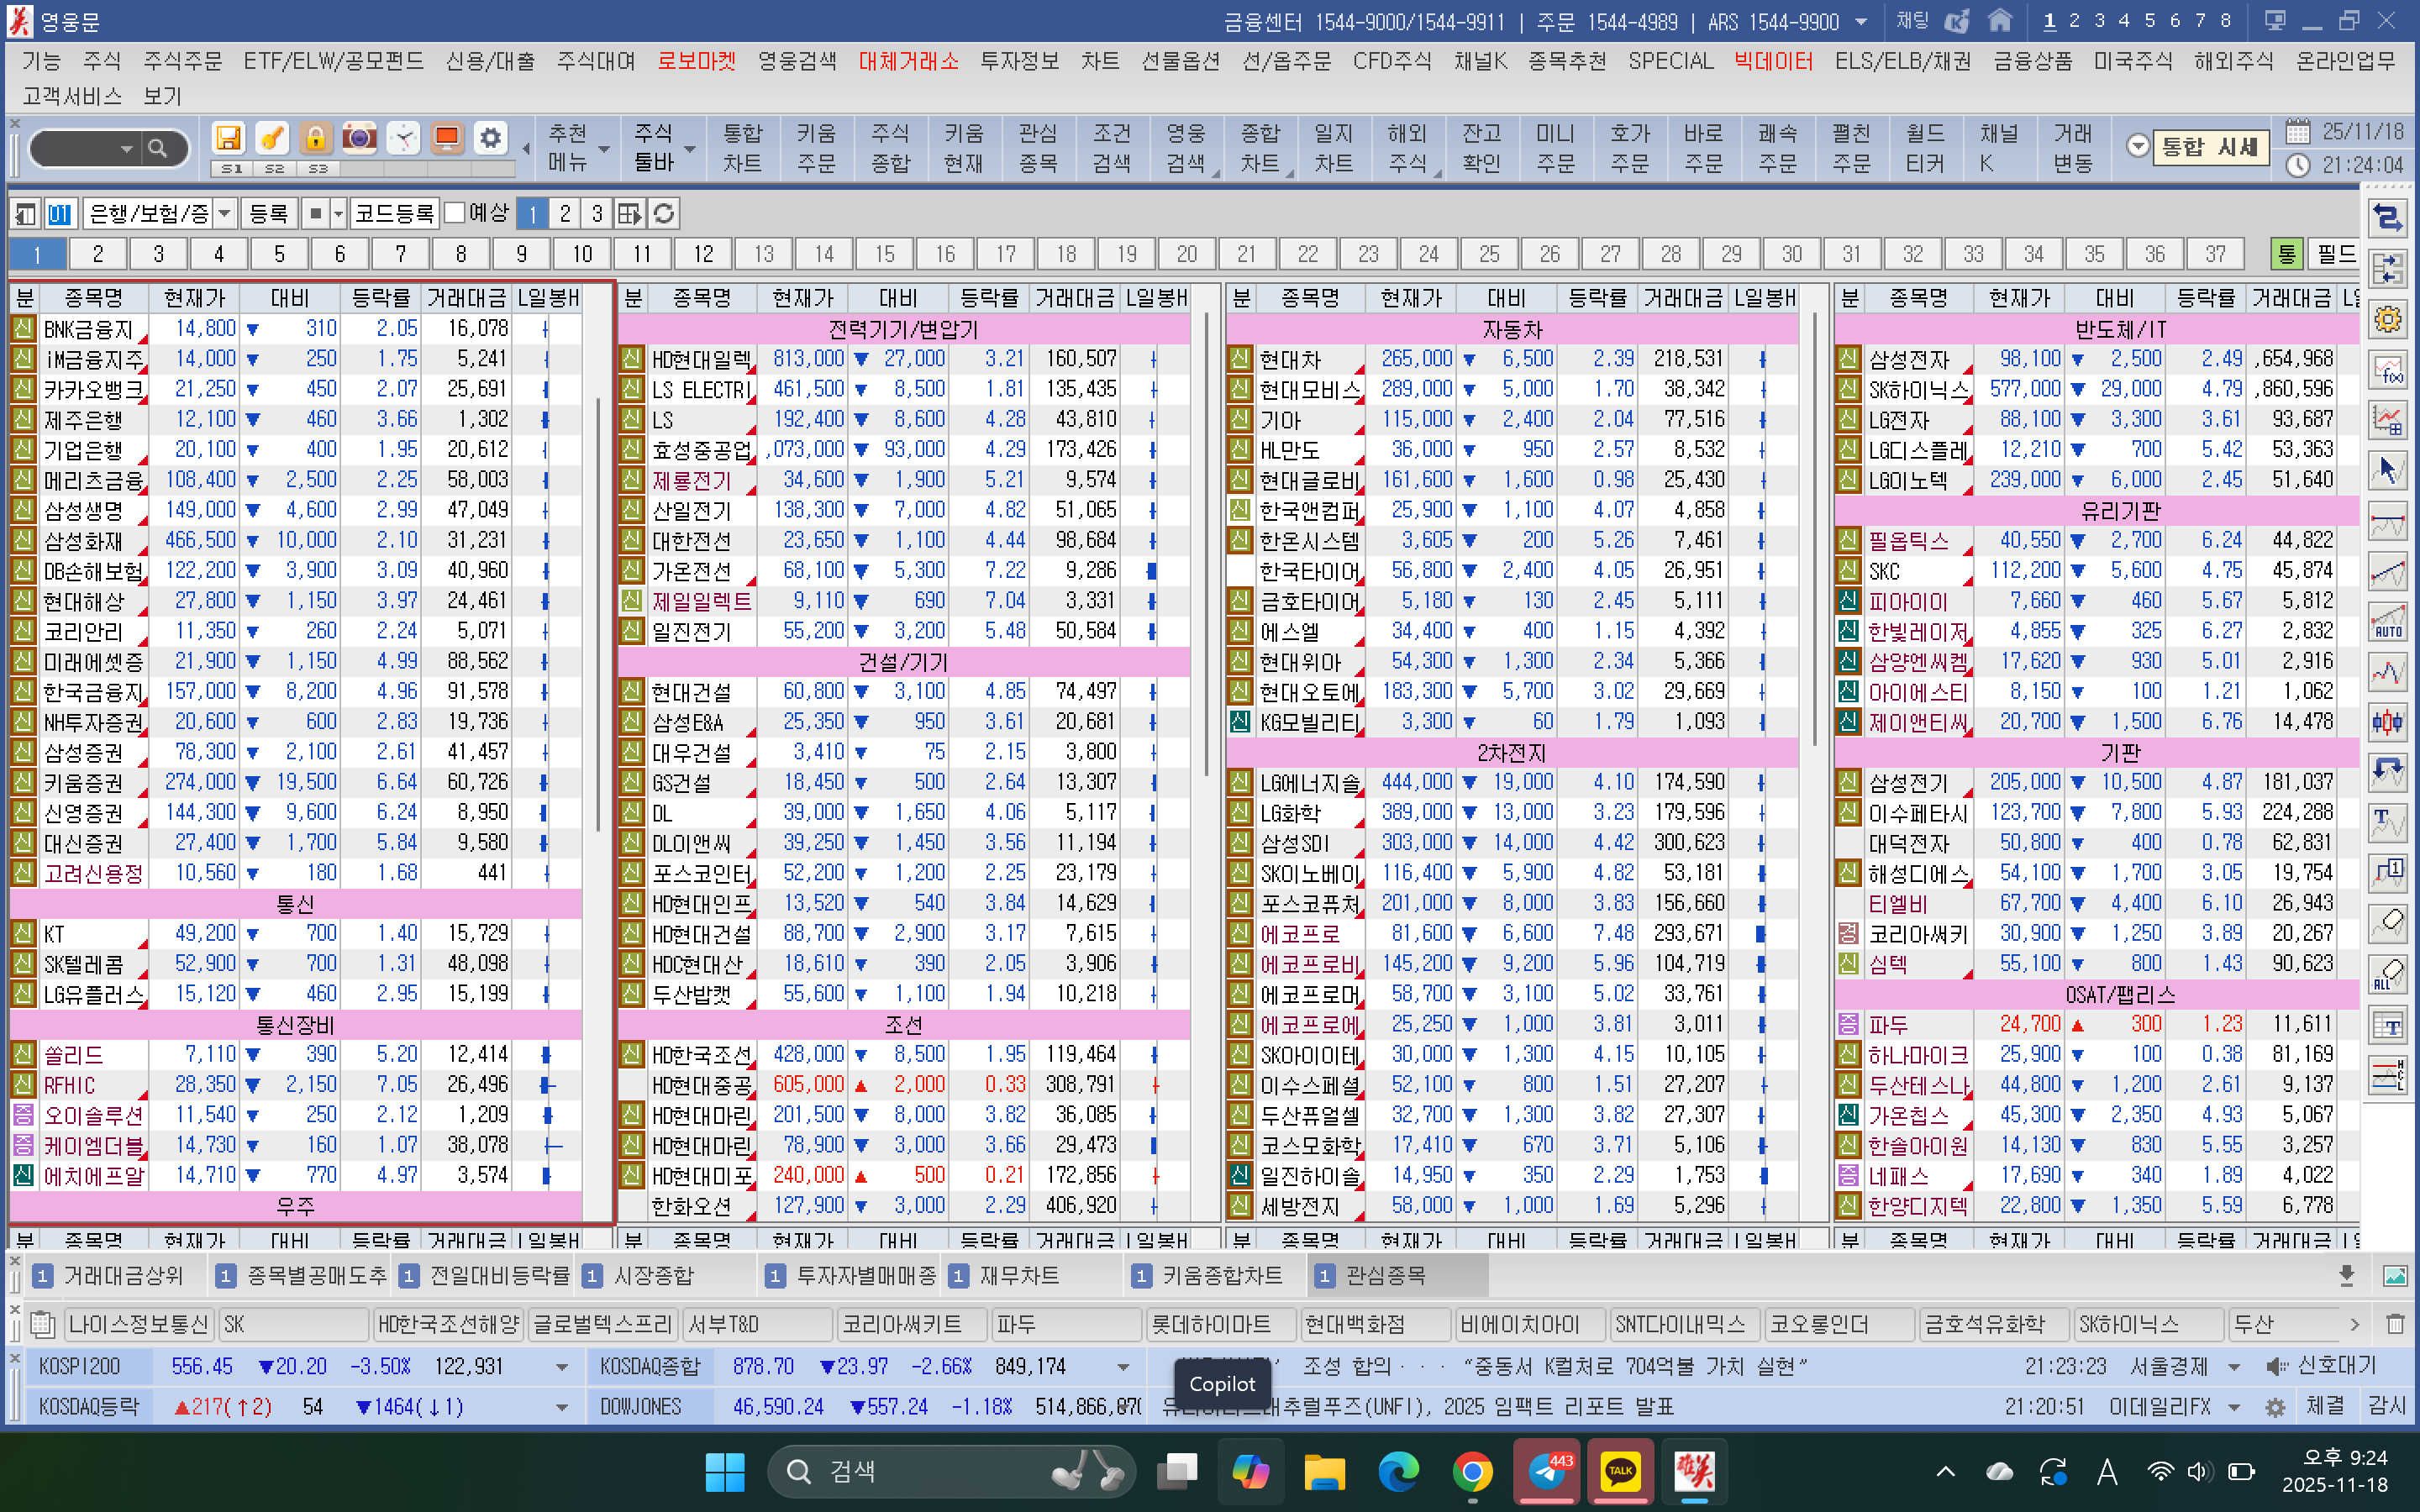Open the 대체거래소 menu

908,61
